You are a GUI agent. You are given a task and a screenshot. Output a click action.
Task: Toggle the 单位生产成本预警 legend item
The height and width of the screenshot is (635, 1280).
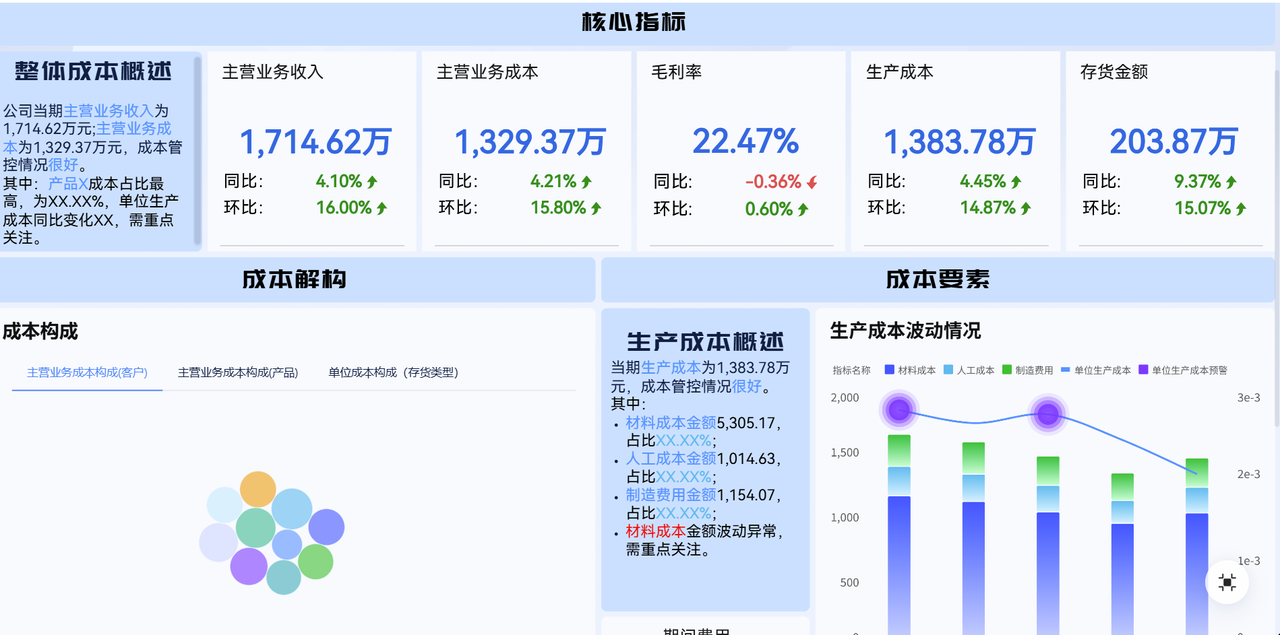[1182, 370]
